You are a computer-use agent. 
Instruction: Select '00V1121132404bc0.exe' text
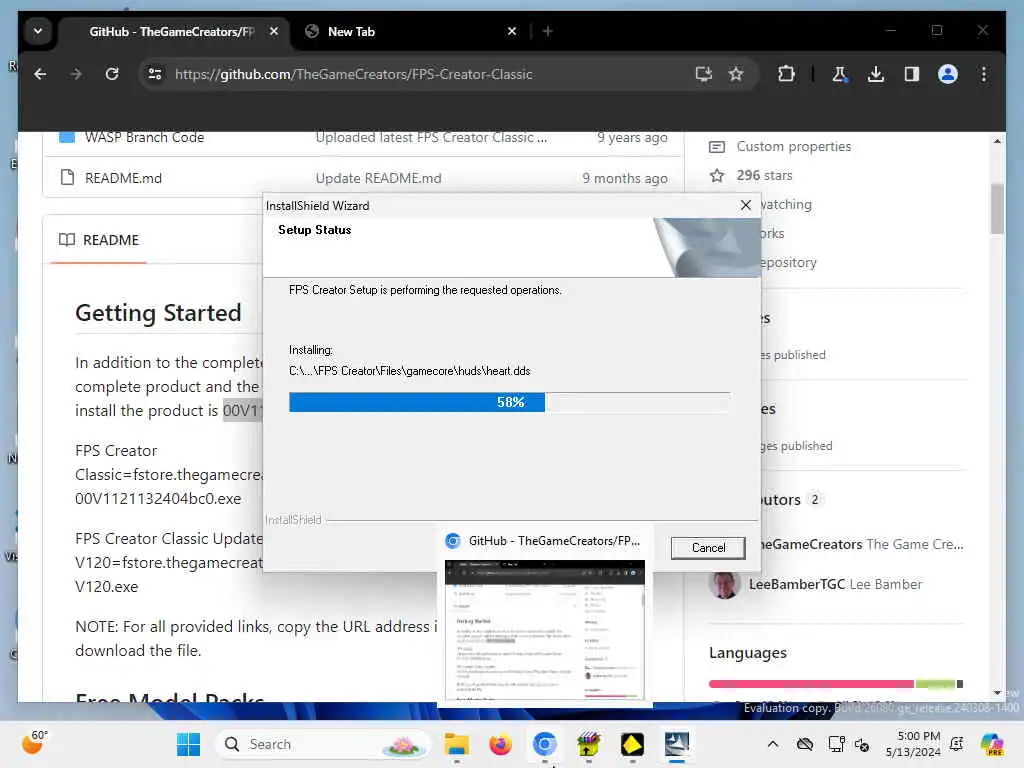click(x=158, y=498)
